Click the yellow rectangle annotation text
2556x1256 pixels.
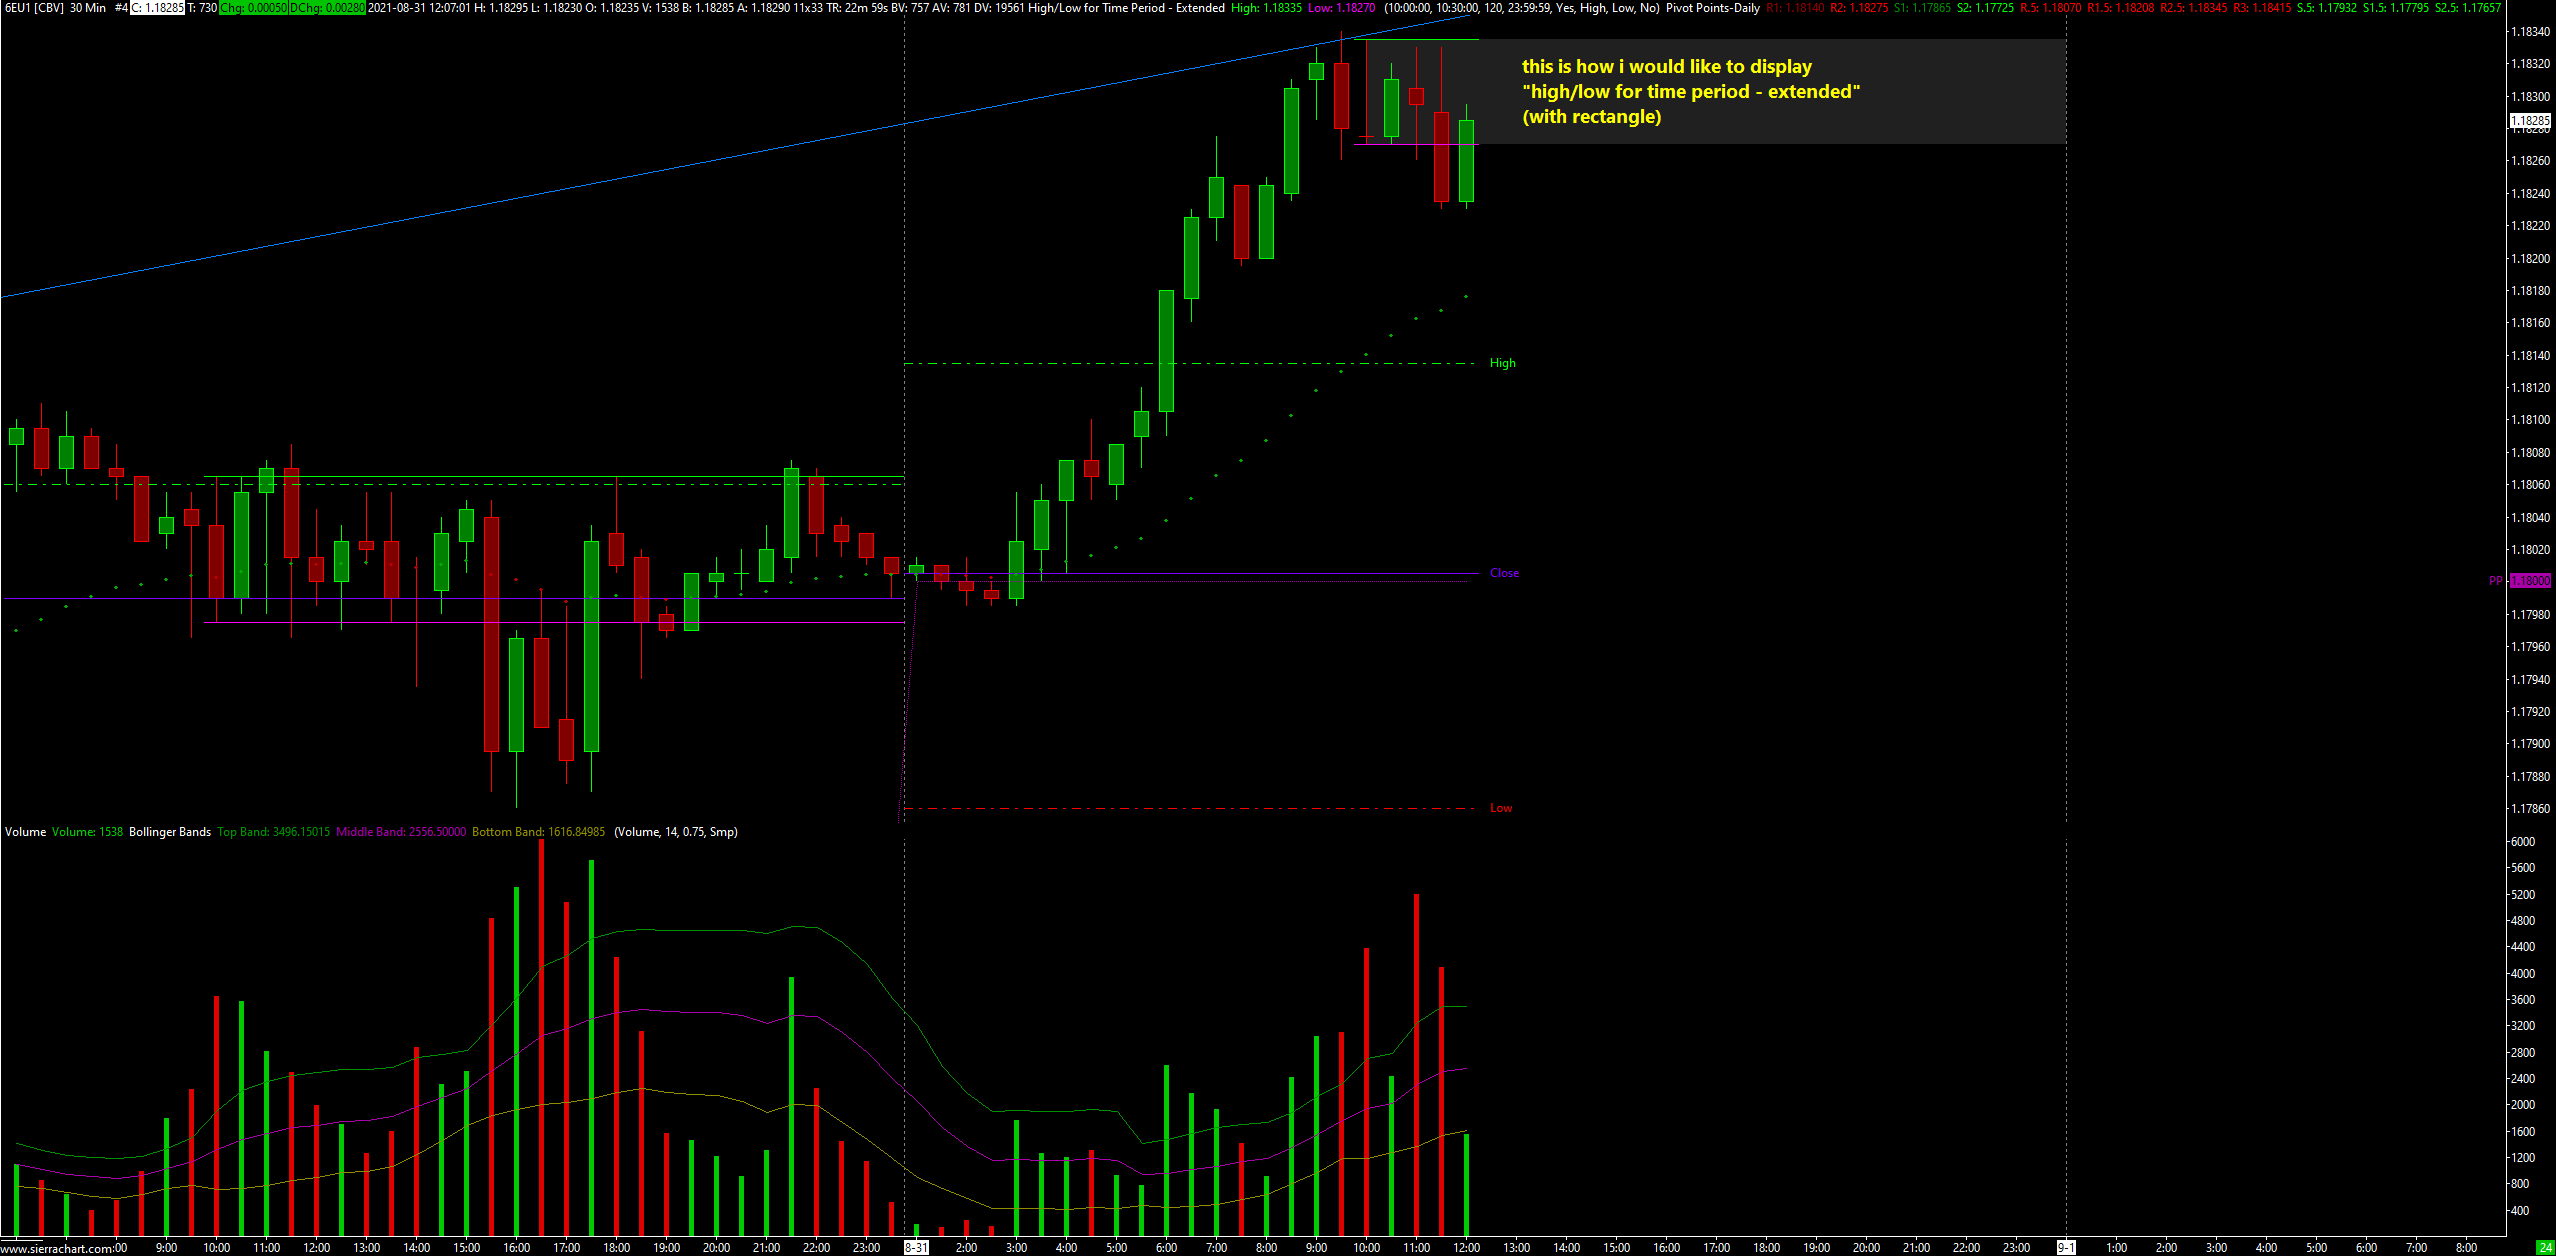point(1690,91)
